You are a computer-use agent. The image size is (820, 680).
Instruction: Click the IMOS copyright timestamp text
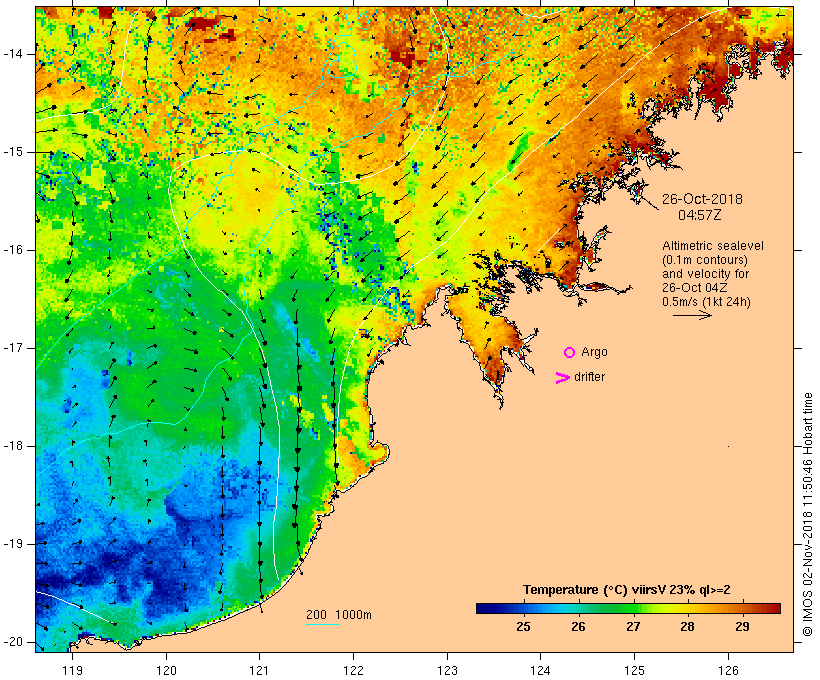coord(808,514)
